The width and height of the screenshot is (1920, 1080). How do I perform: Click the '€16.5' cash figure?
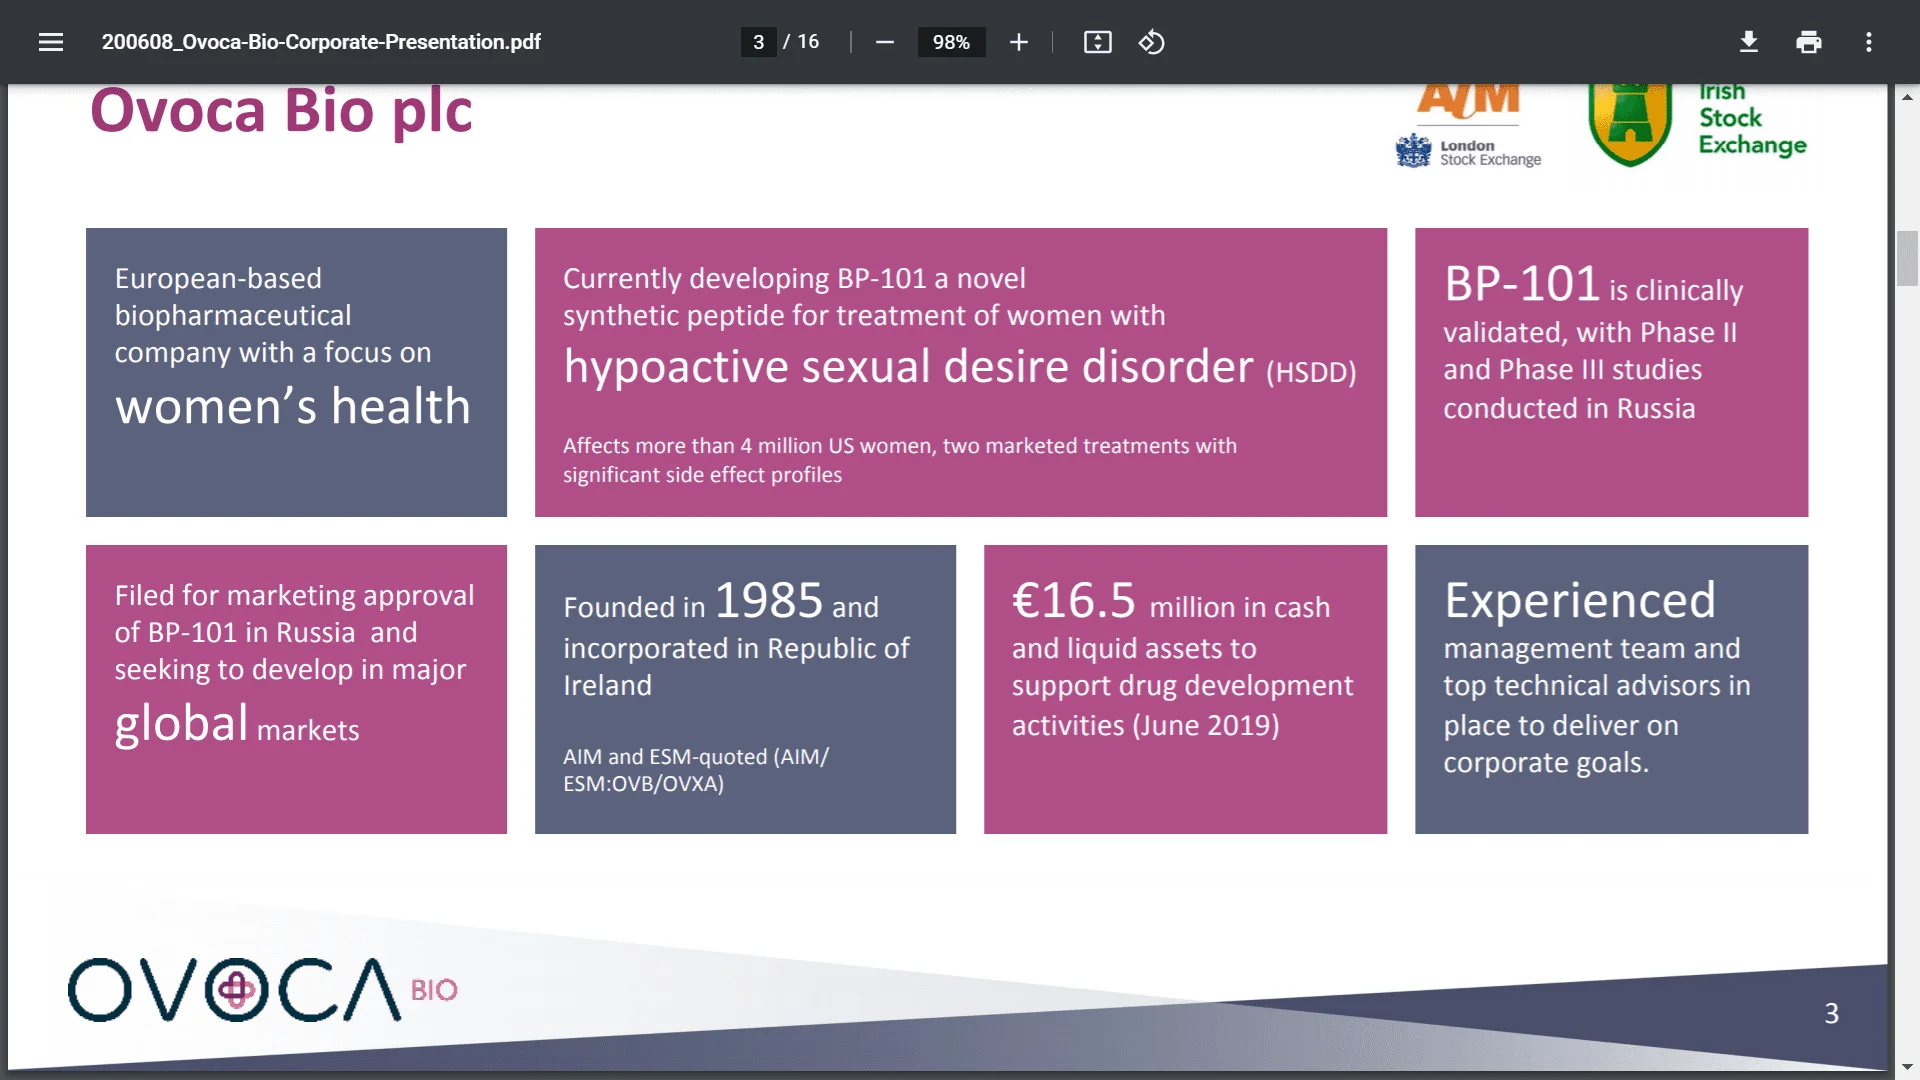point(1074,601)
